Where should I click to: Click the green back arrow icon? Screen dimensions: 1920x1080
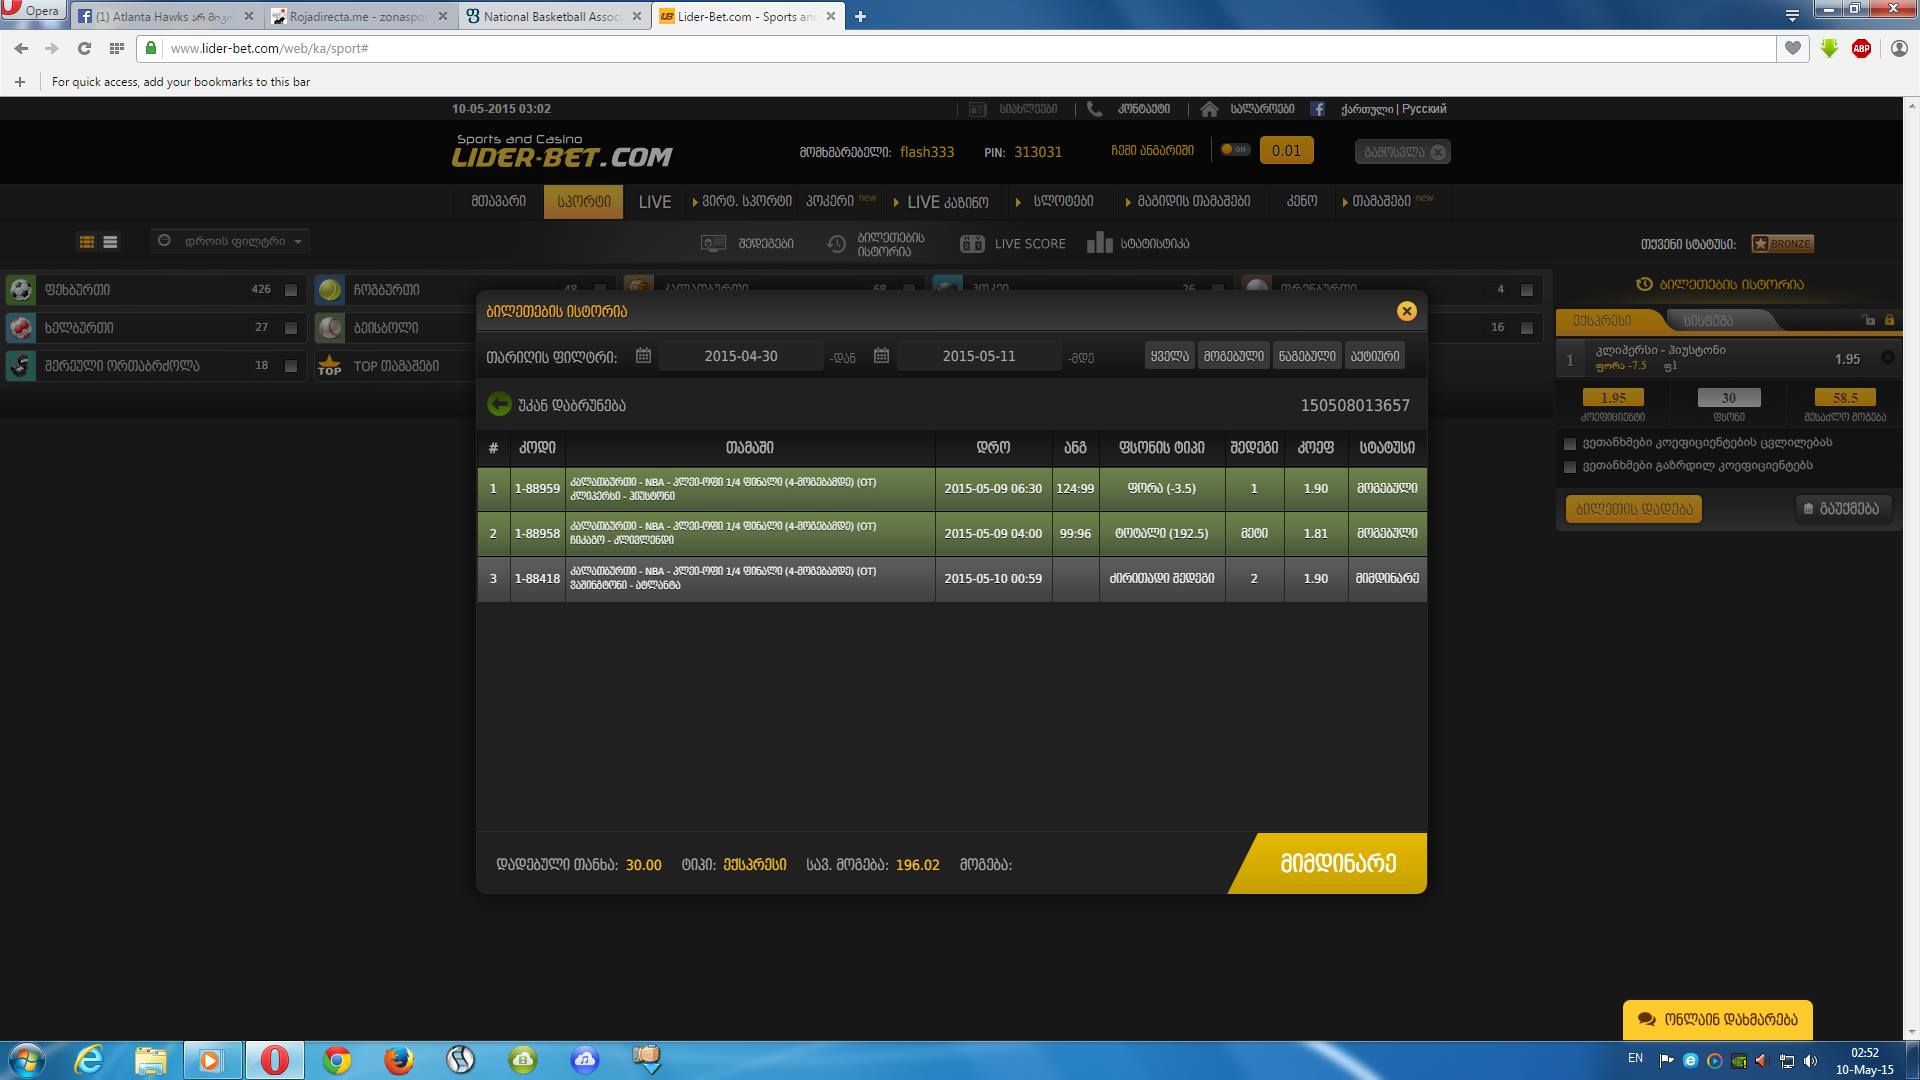coord(498,405)
